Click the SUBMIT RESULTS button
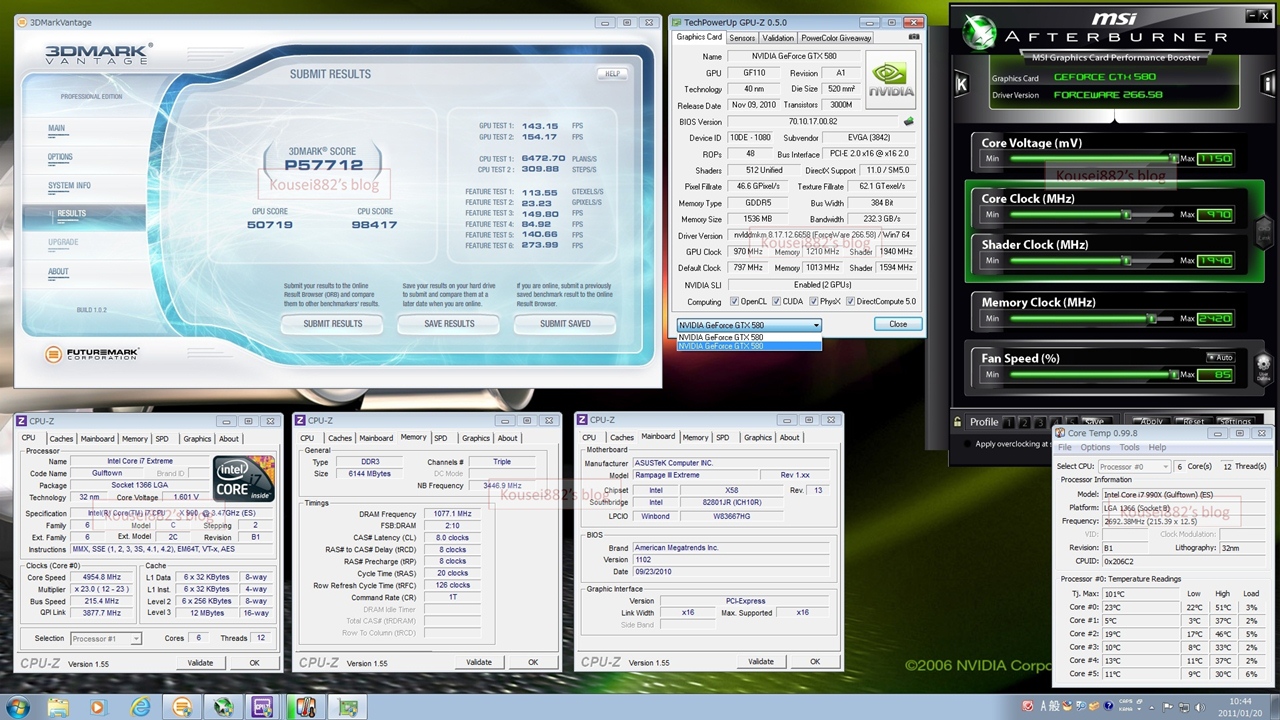Viewport: 1280px width, 720px height. point(333,324)
